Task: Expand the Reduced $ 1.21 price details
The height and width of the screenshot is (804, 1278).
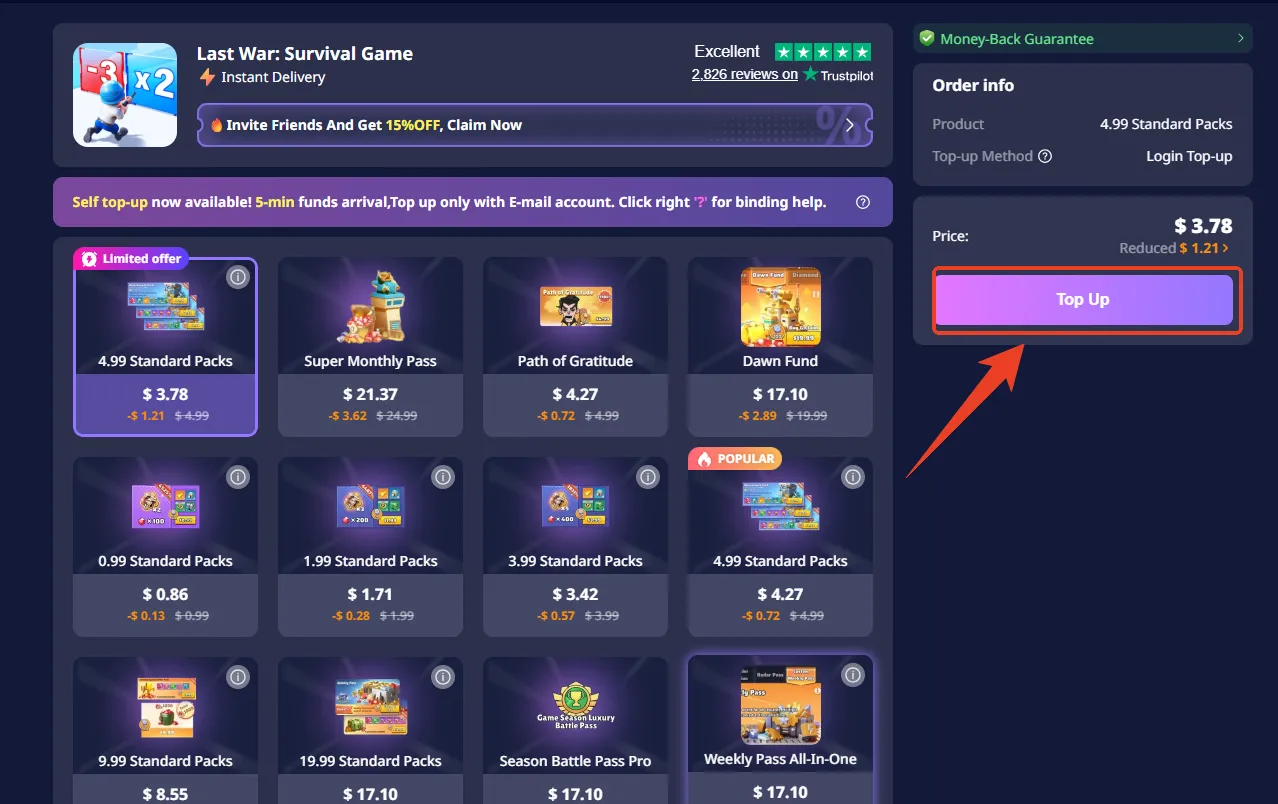Action: 1175,248
